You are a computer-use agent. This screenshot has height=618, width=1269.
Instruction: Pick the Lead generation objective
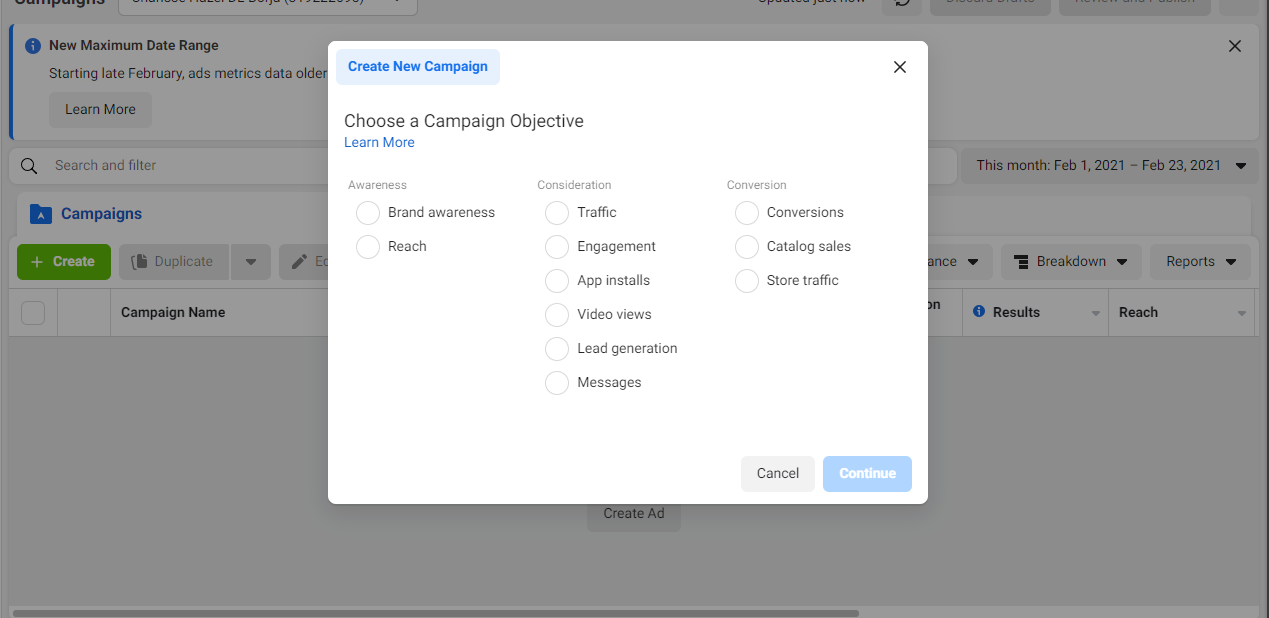coord(557,349)
